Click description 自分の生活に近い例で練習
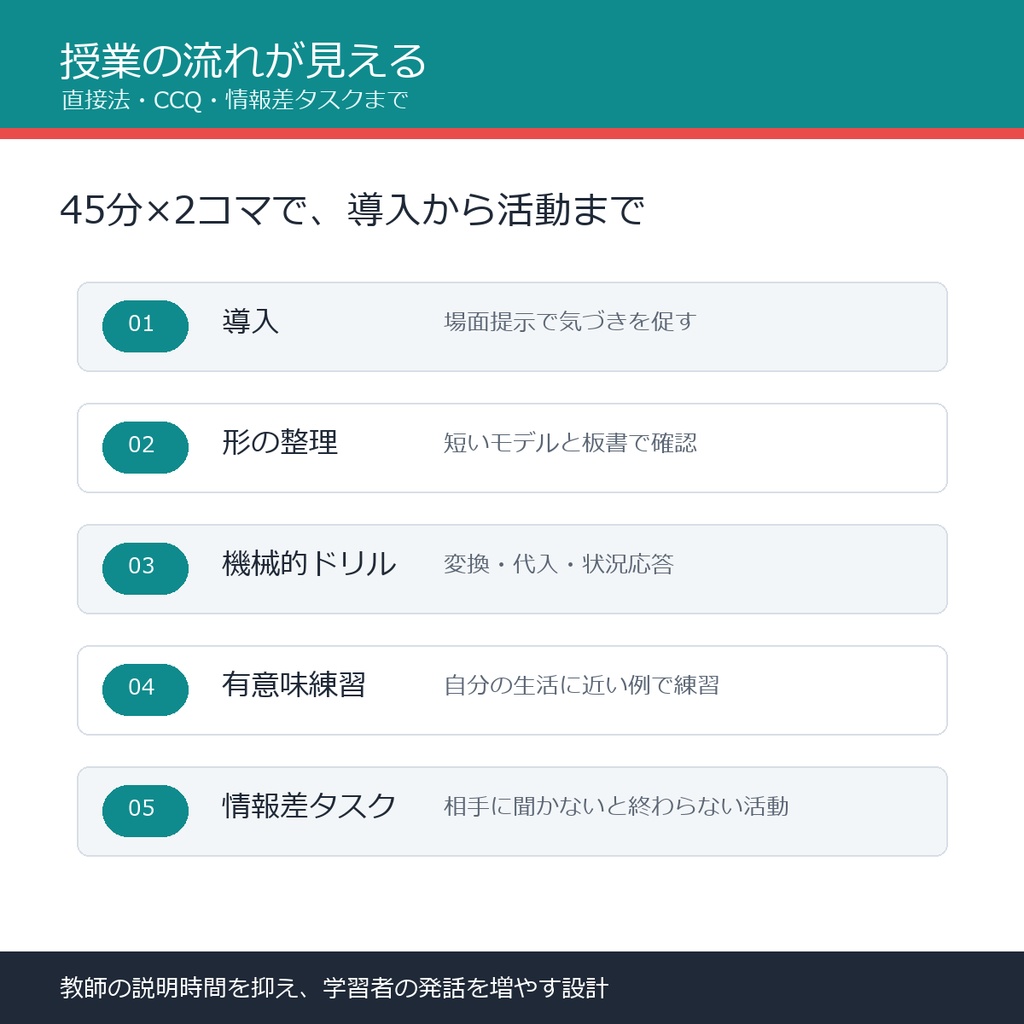Screen dimensions: 1024x1024 click(x=582, y=685)
